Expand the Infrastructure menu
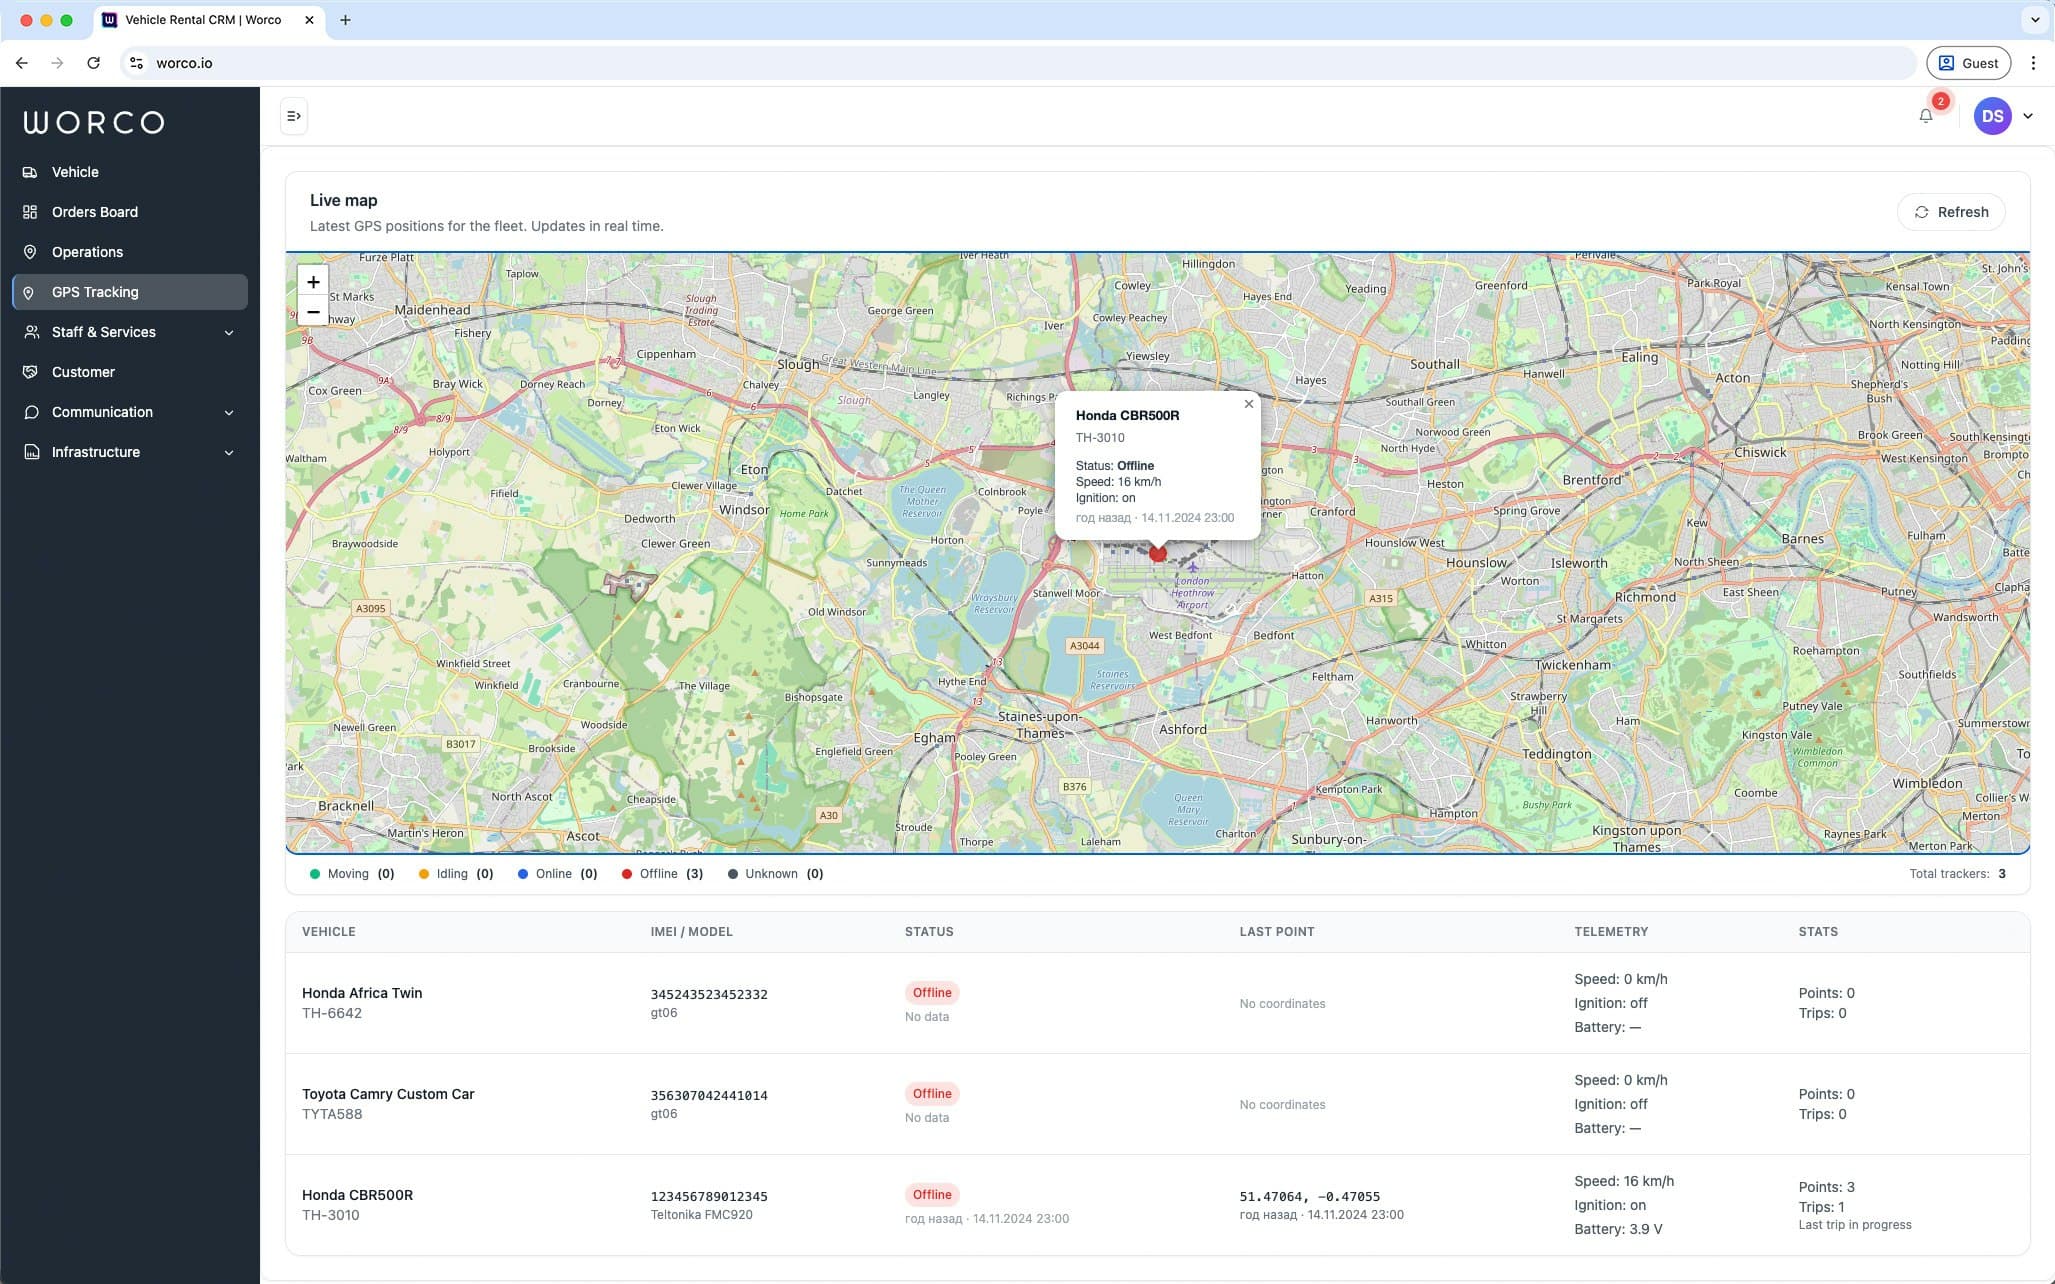This screenshot has width=2055, height=1284. pos(230,452)
